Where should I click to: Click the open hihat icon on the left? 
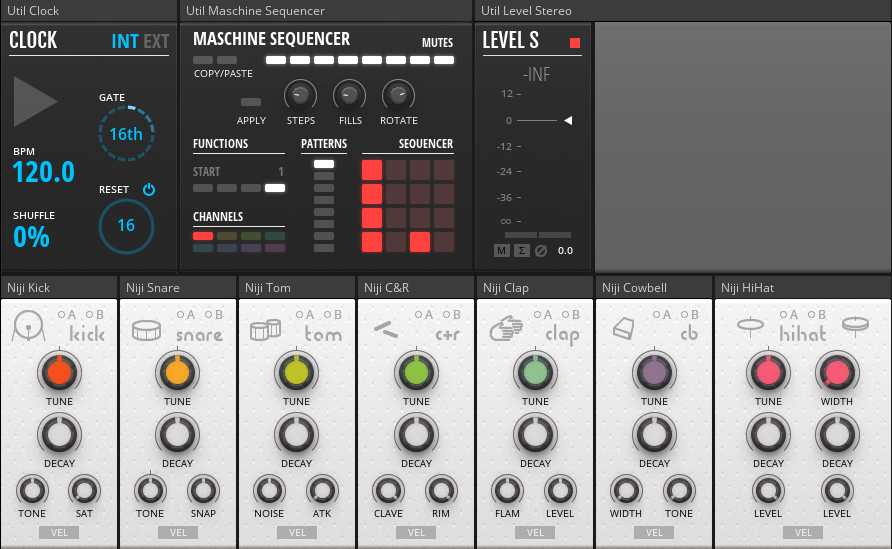750,326
